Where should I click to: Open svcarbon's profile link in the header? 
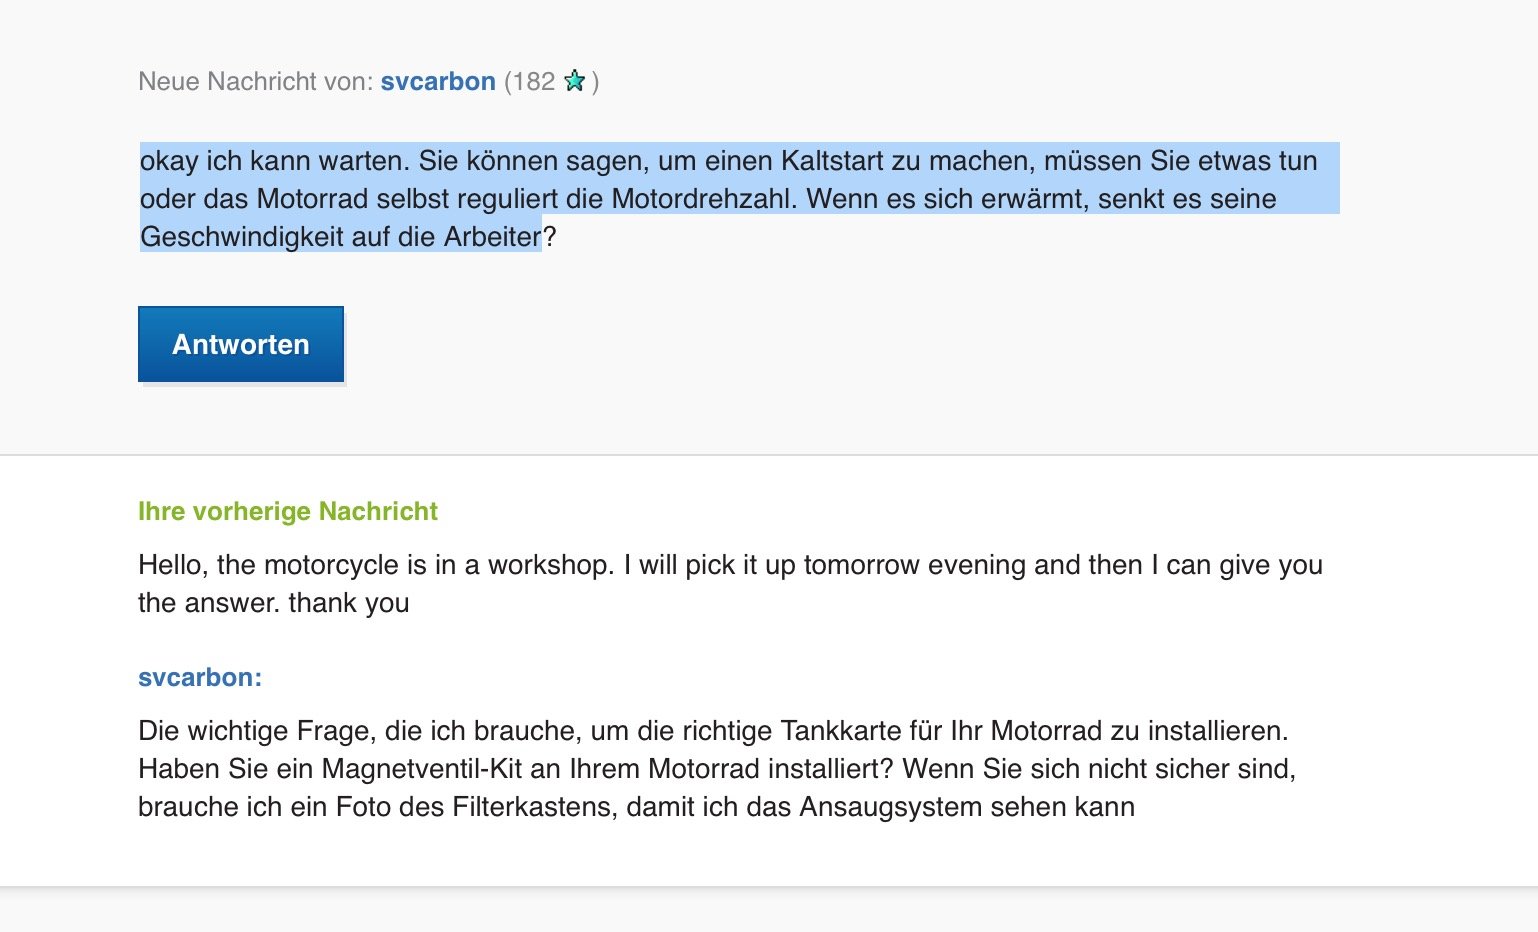coord(438,81)
